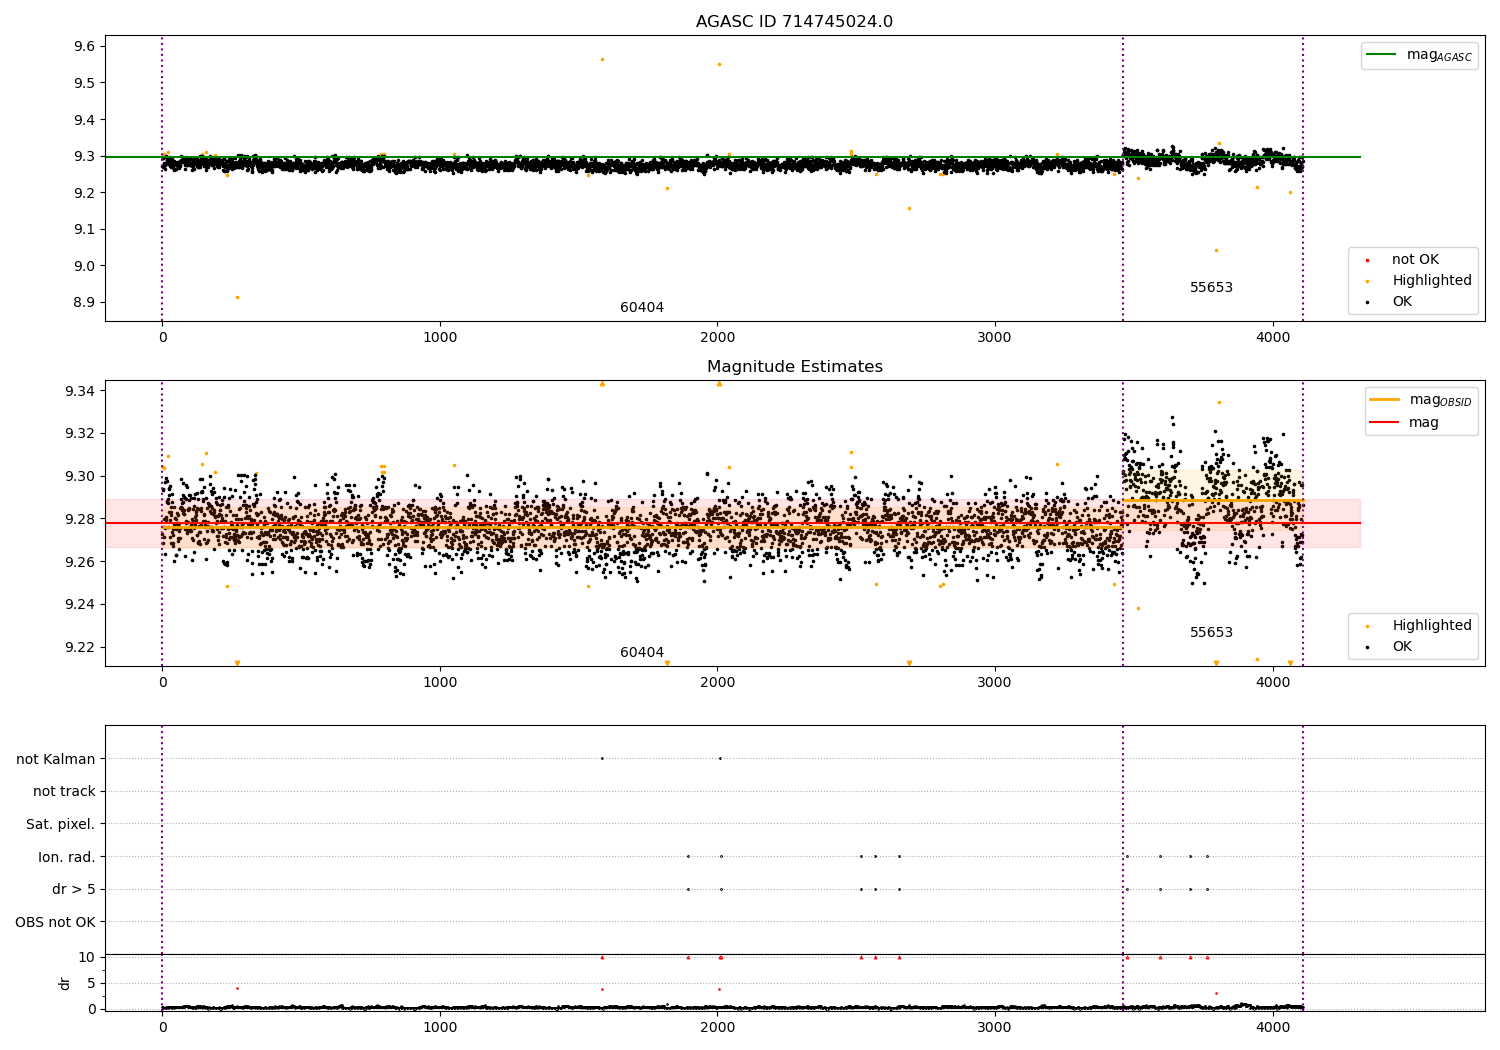Viewport: 1500px width, 1050px height.
Task: Click the red "mag" legend entry in the middle plot
Action: 1404,423
